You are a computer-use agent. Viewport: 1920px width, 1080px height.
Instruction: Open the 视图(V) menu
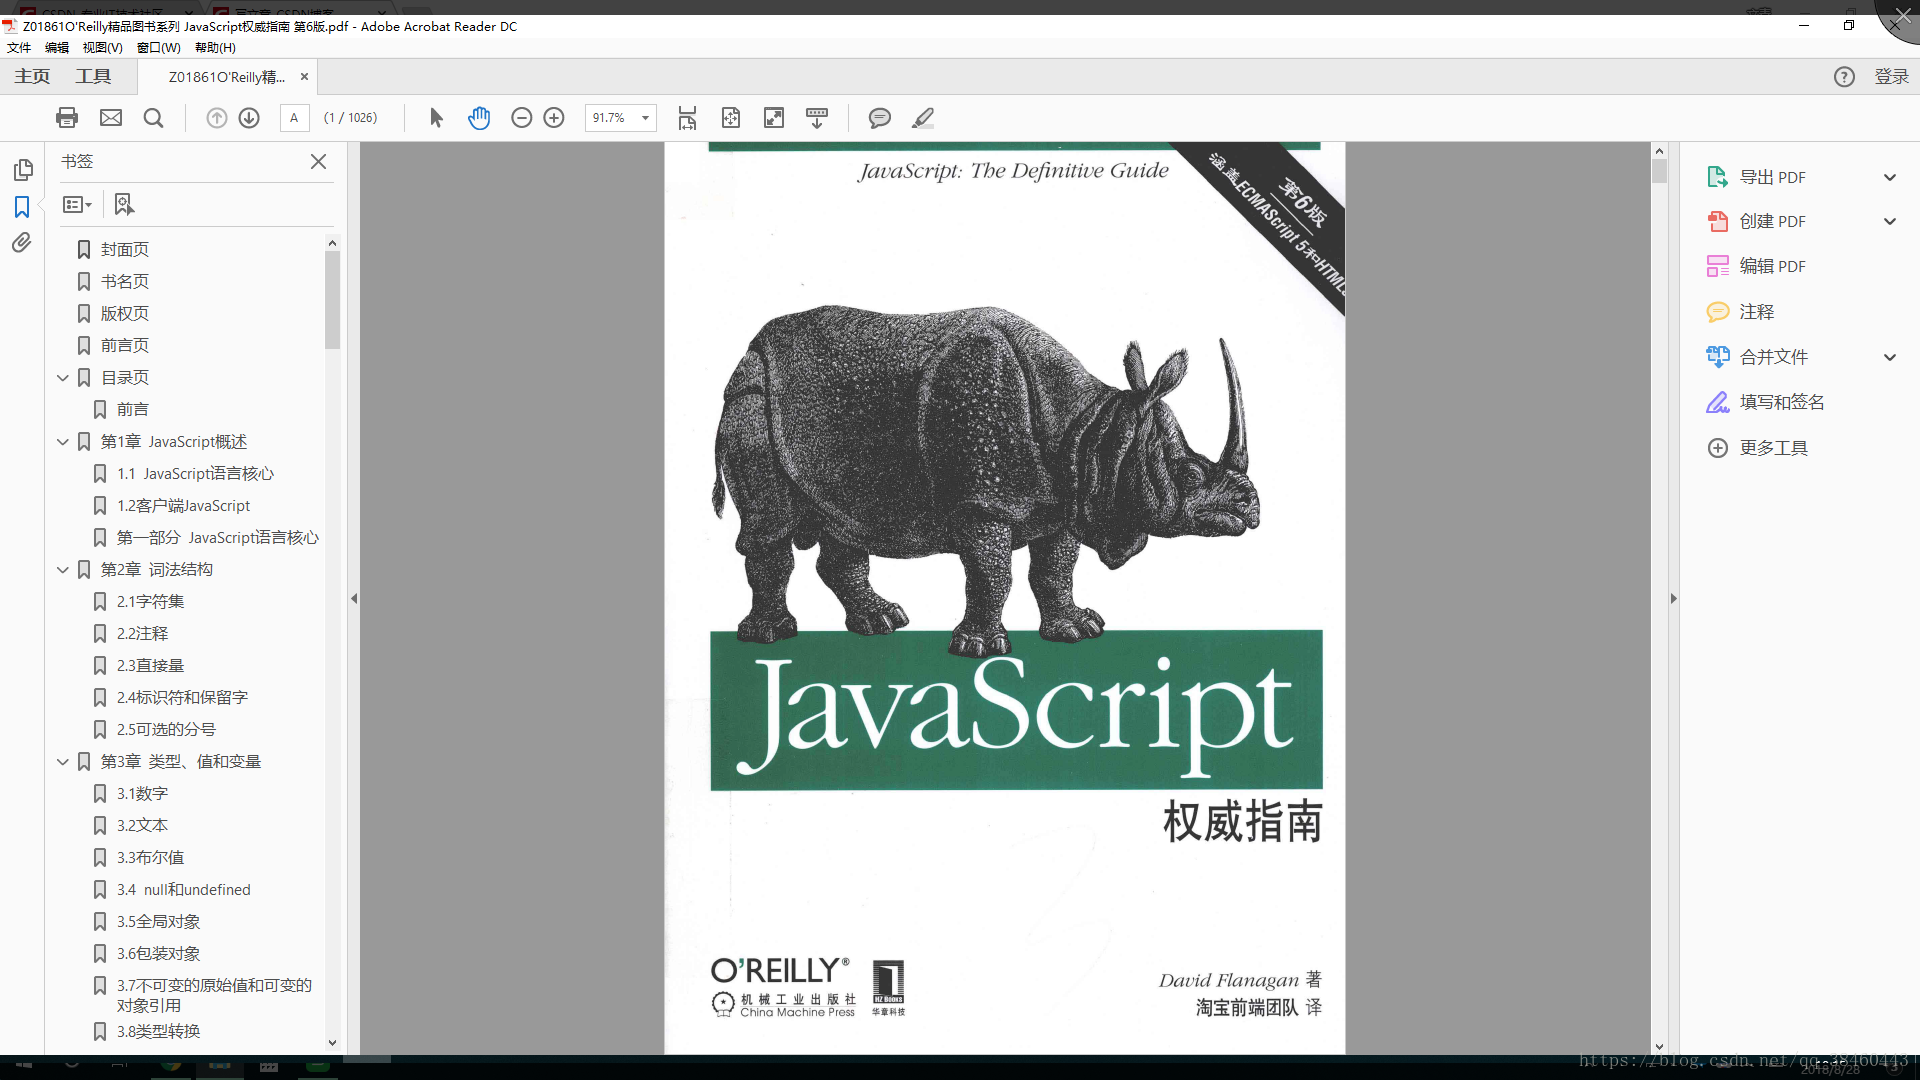tap(102, 47)
